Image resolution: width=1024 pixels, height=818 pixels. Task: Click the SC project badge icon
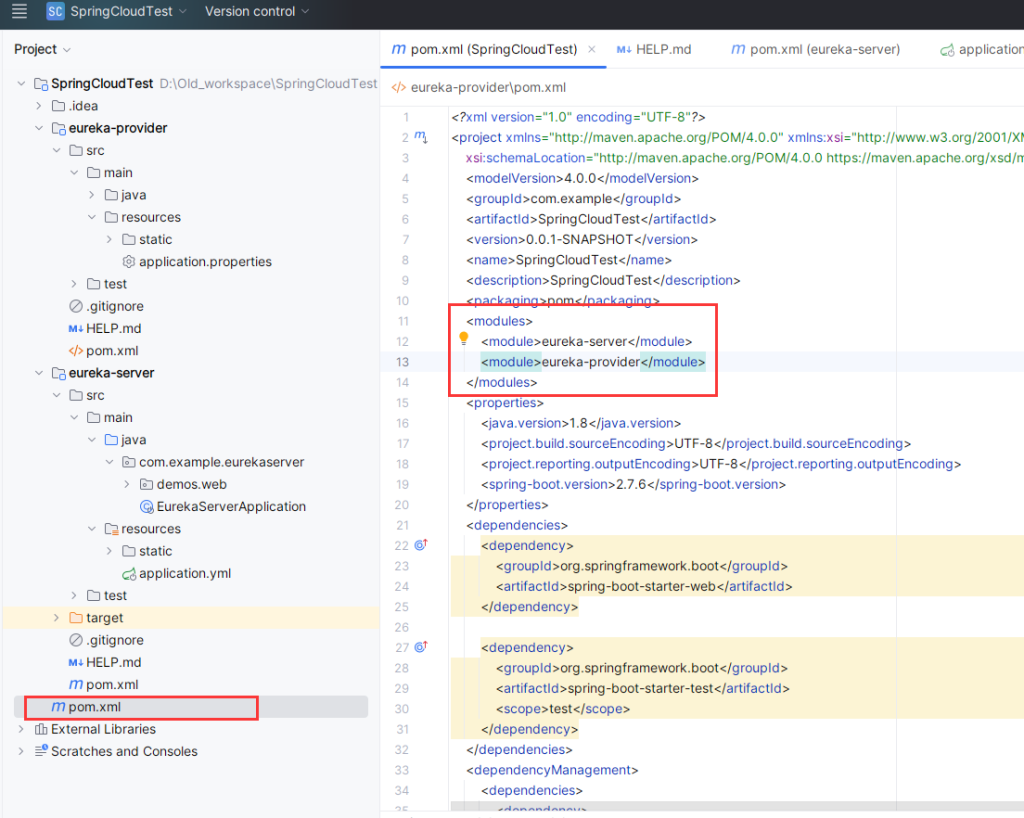(x=55, y=12)
